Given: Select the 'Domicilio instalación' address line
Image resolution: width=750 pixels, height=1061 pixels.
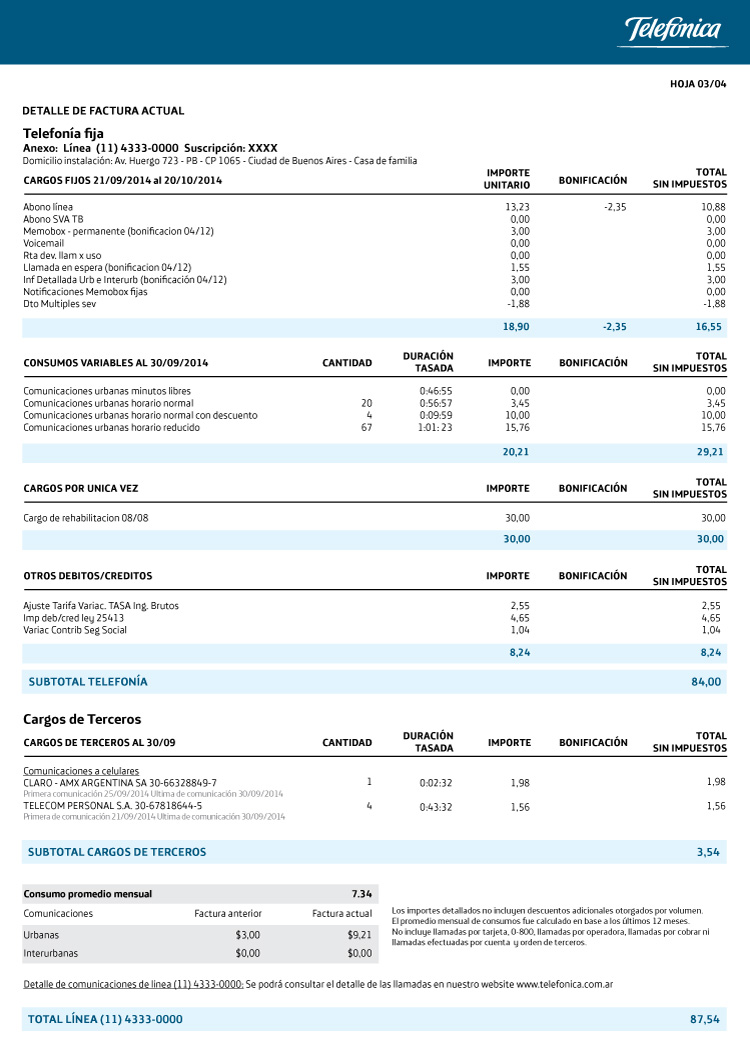Looking at the screenshot, I should (x=220, y=161).
